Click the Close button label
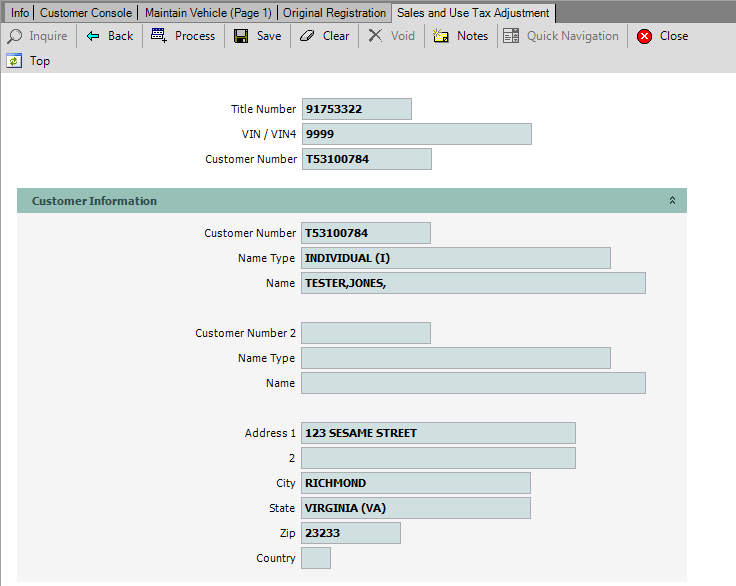Screen dimensions: 736x586 tap(674, 36)
